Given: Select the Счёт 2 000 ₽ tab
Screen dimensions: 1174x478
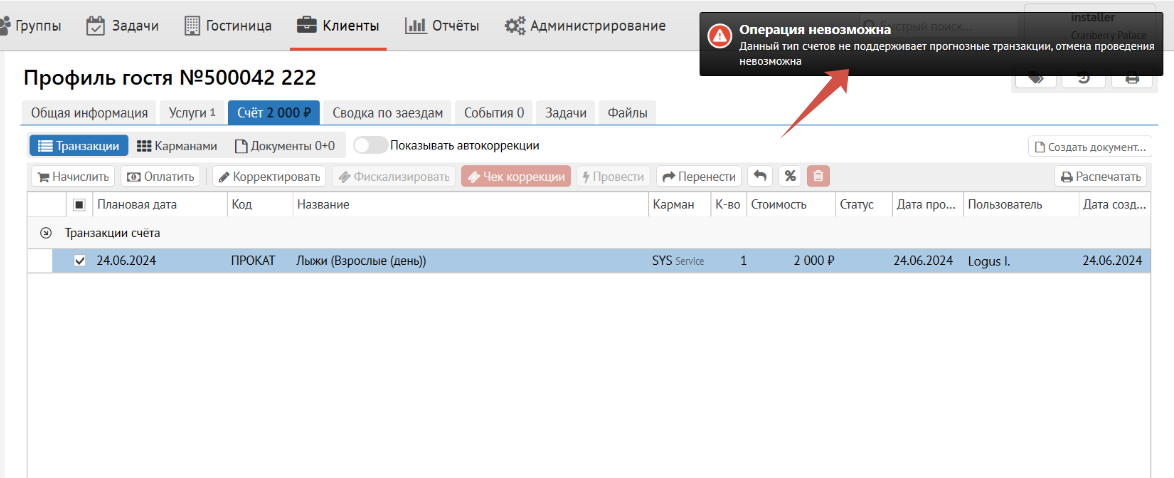Looking at the screenshot, I should 274,113.
